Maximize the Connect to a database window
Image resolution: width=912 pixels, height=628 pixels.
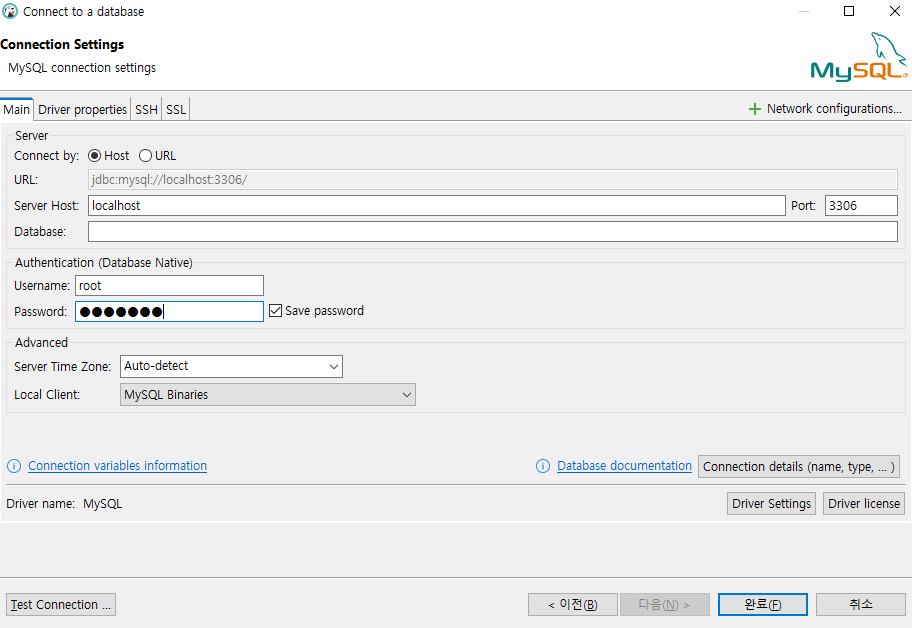pyautogui.click(x=849, y=11)
